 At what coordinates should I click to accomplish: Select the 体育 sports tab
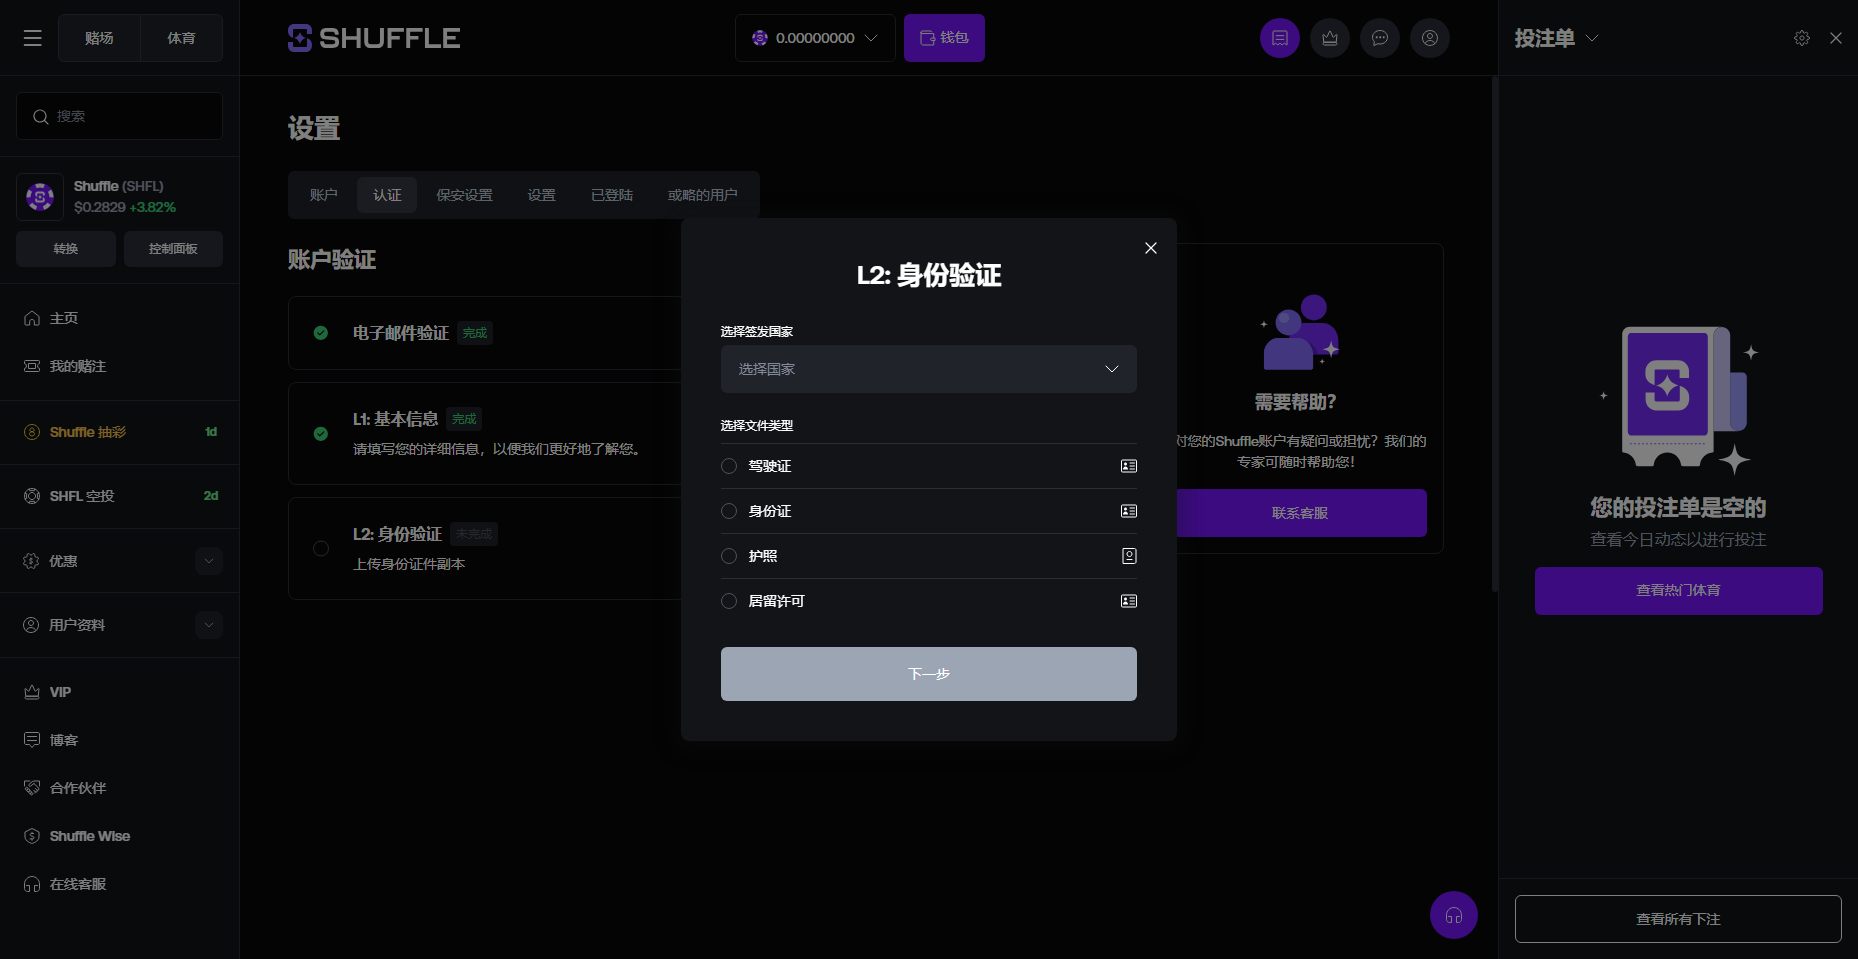coord(181,38)
